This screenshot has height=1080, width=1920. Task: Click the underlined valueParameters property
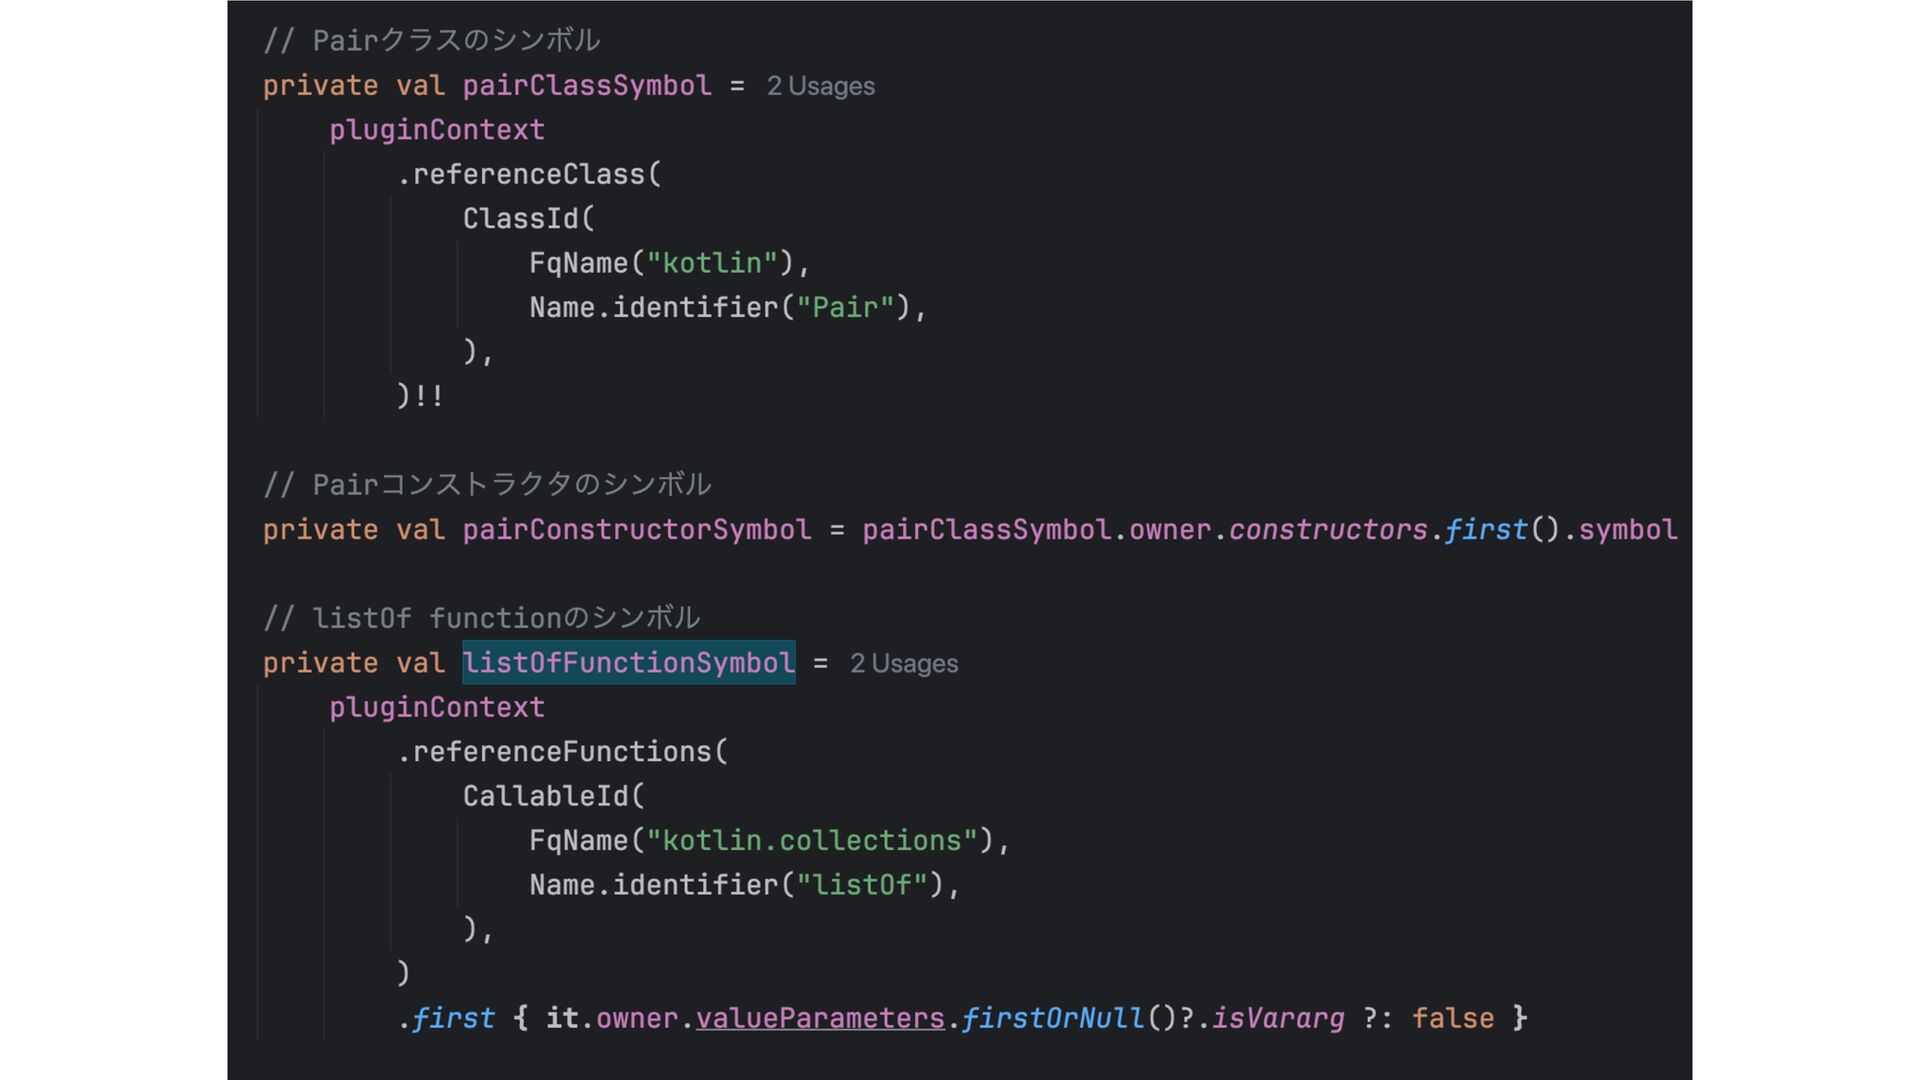click(x=820, y=1019)
